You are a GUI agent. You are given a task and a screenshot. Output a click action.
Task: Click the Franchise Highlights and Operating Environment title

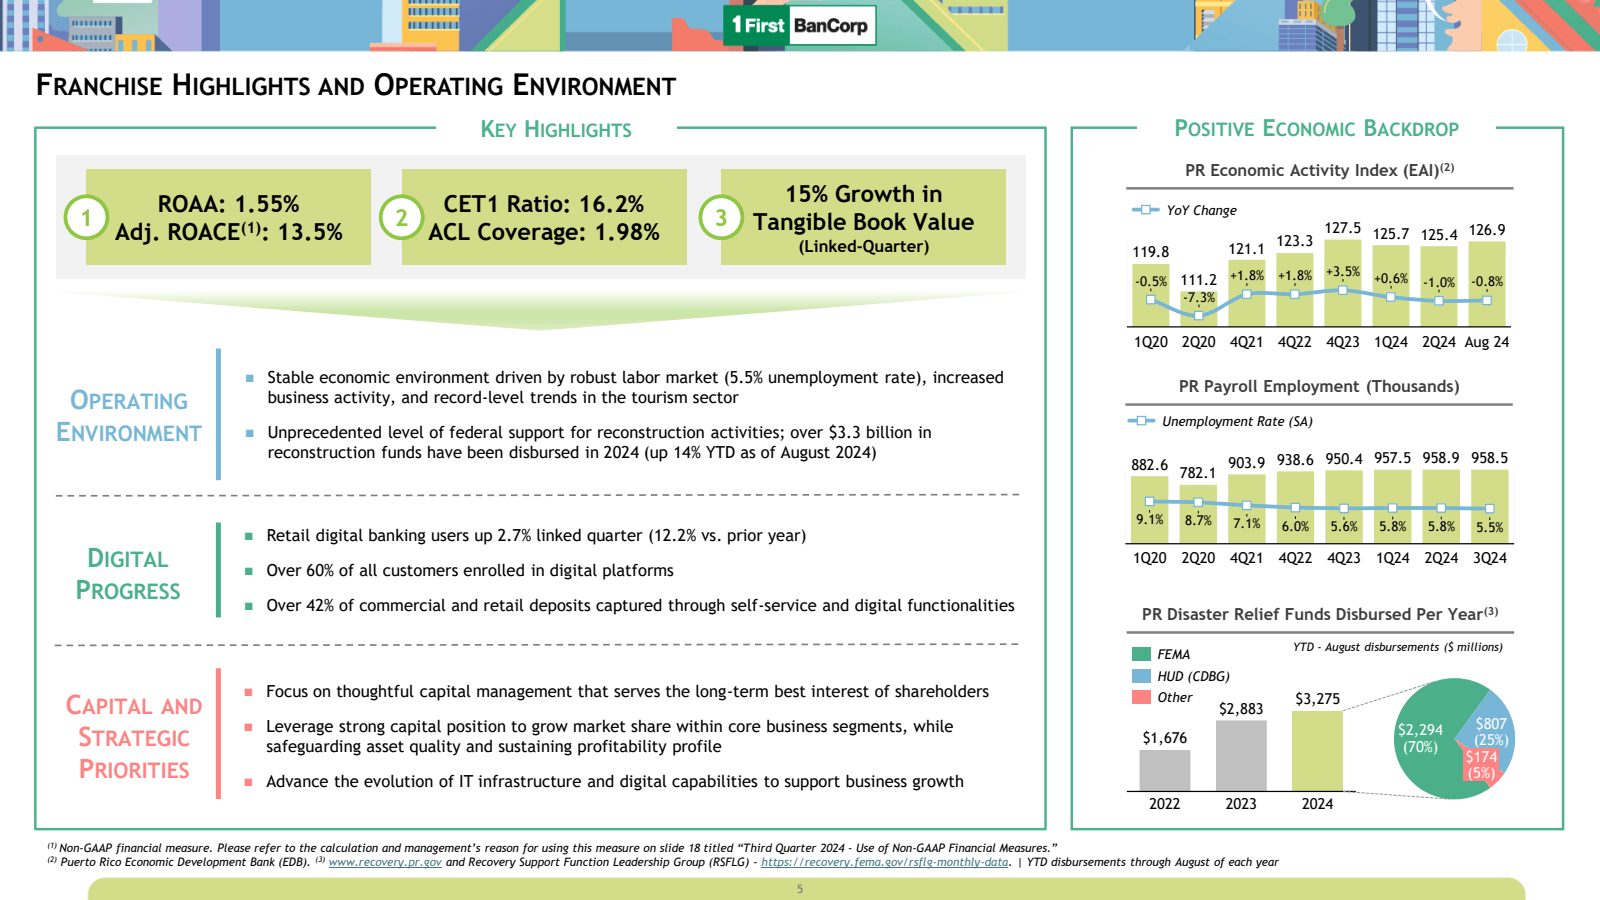(356, 85)
